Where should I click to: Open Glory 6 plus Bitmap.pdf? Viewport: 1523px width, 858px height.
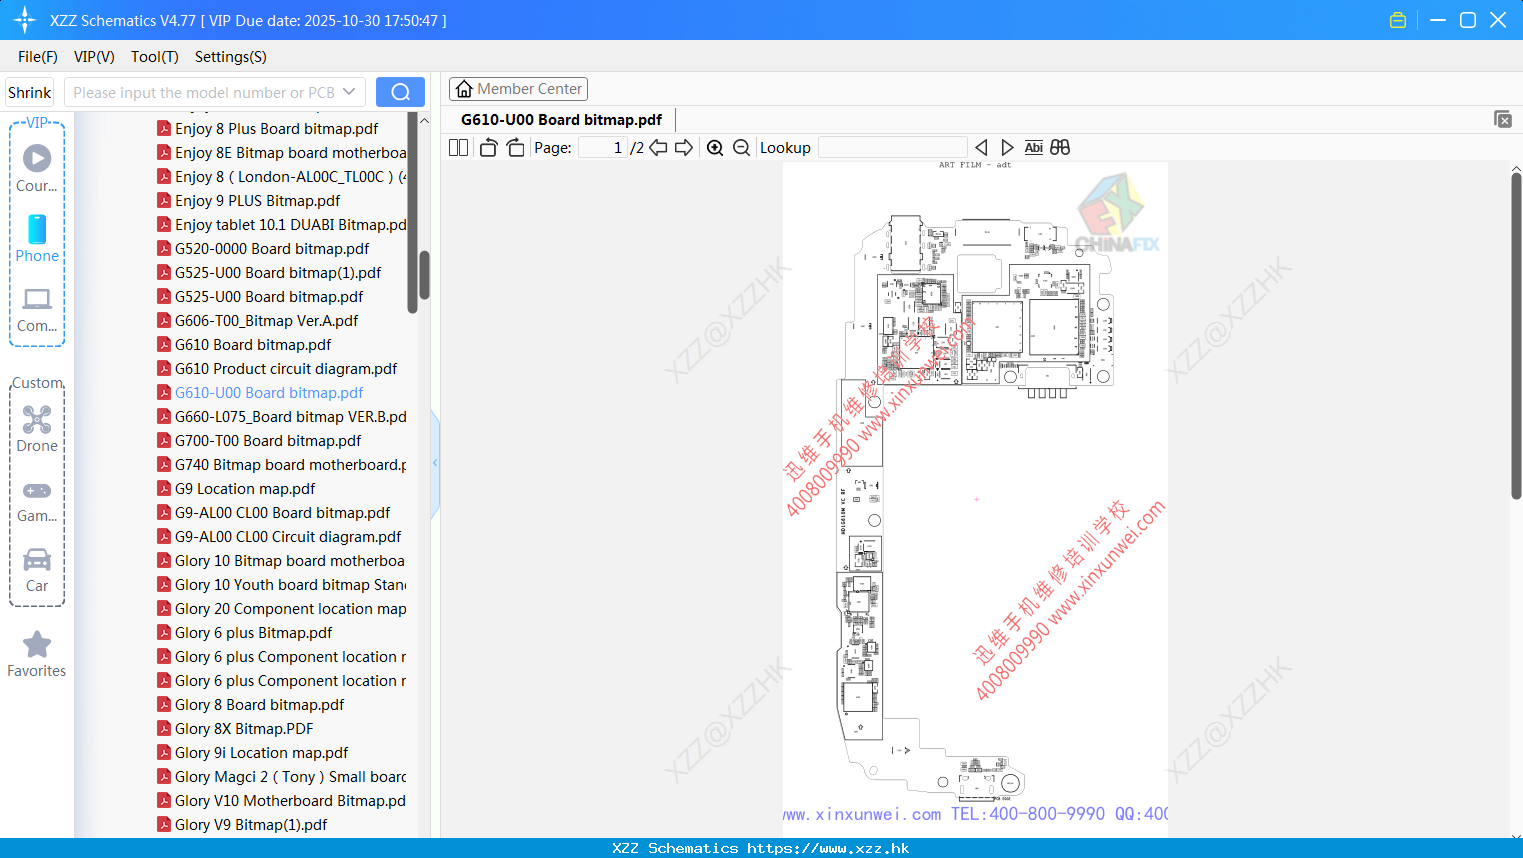[x=253, y=633]
